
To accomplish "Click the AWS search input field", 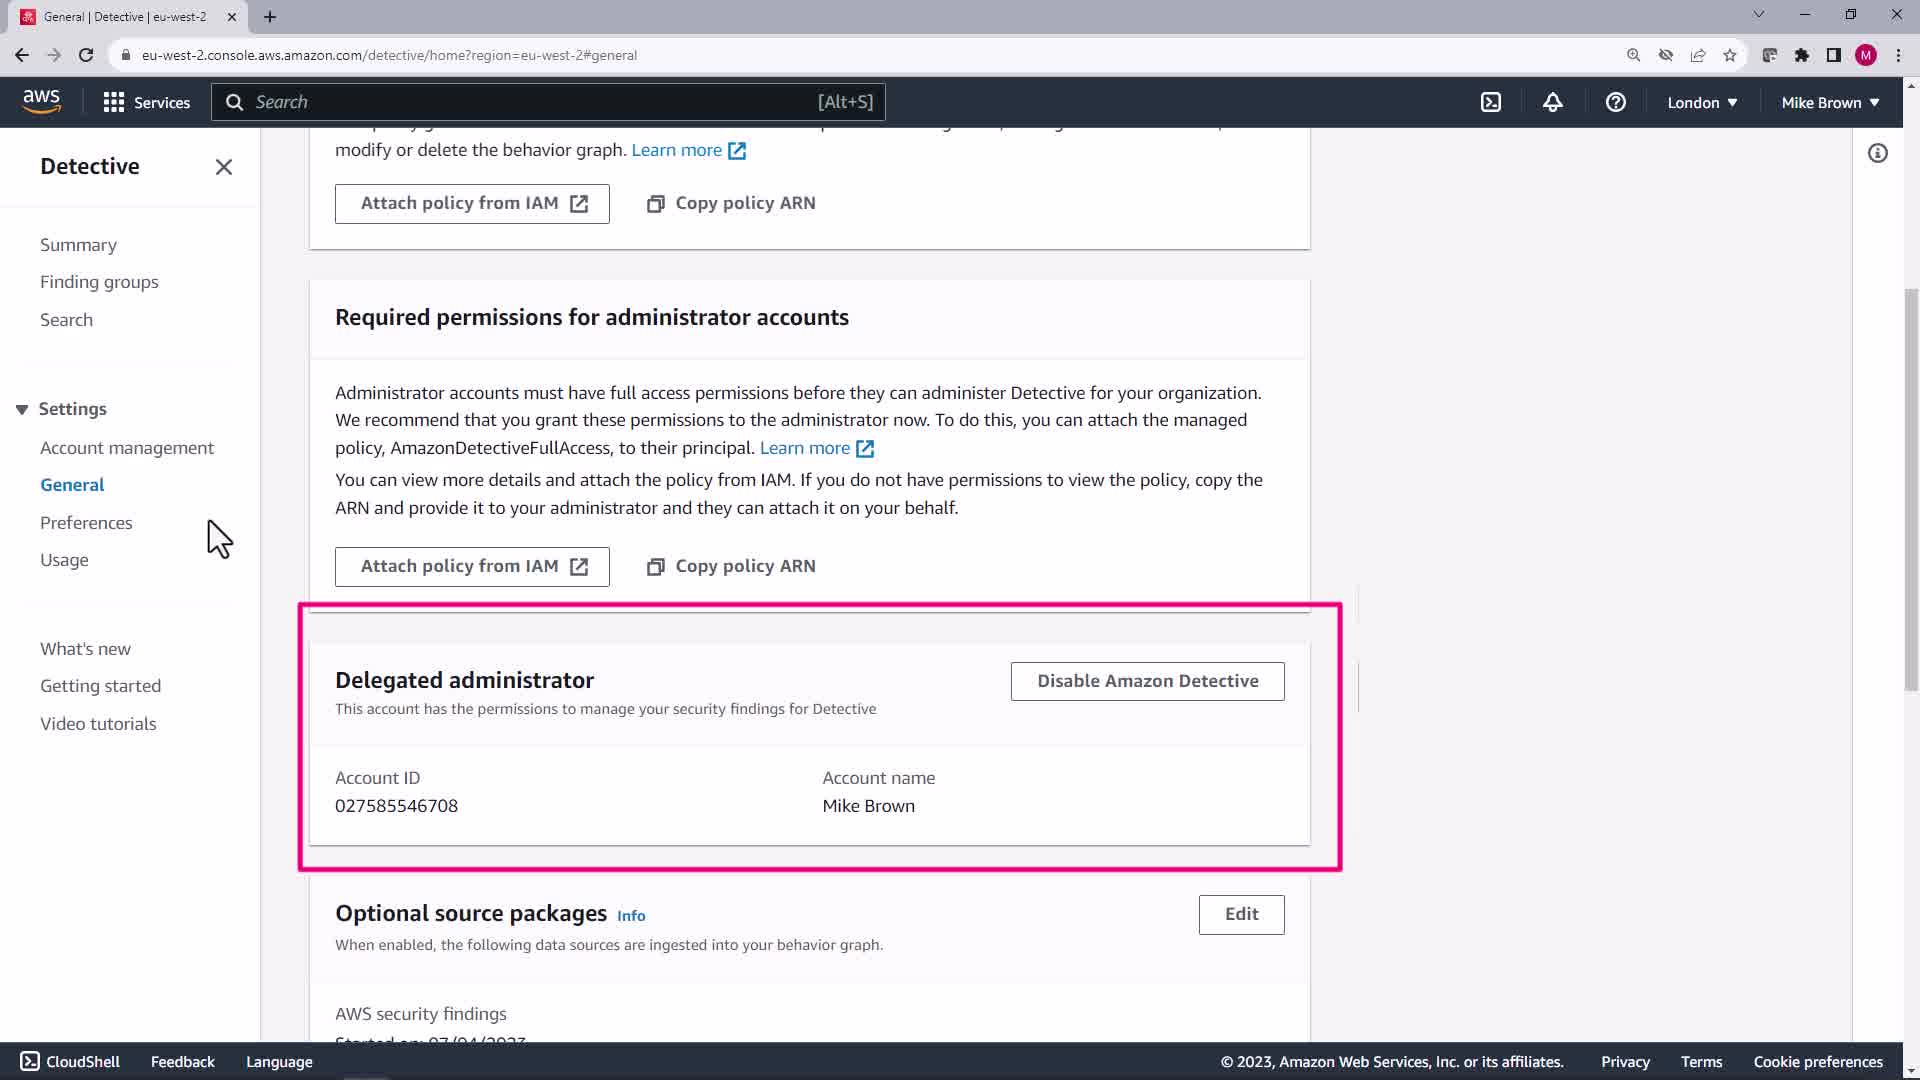I will click(x=530, y=102).
